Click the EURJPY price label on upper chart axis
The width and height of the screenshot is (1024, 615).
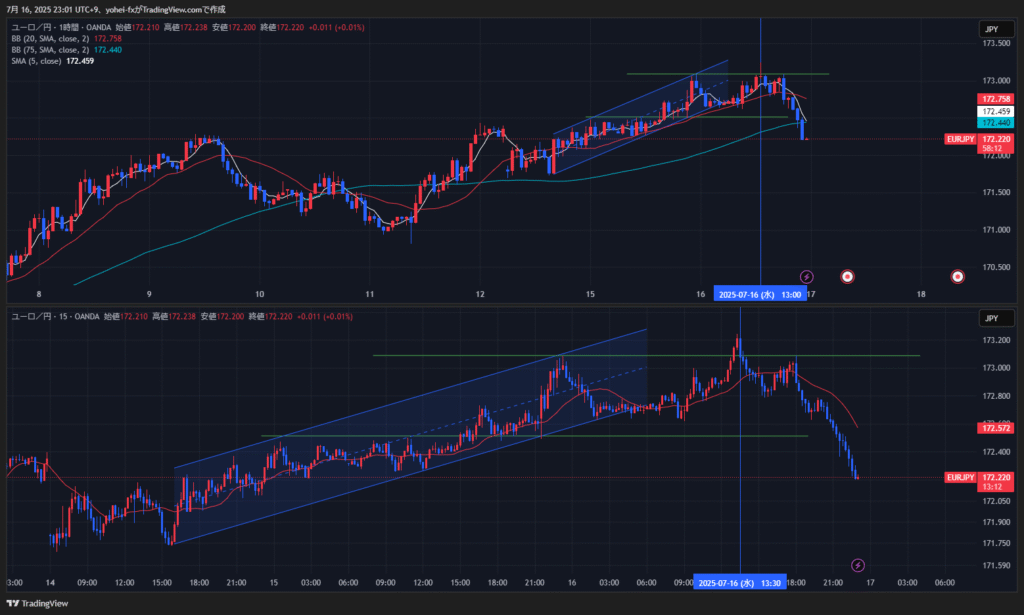[960, 139]
